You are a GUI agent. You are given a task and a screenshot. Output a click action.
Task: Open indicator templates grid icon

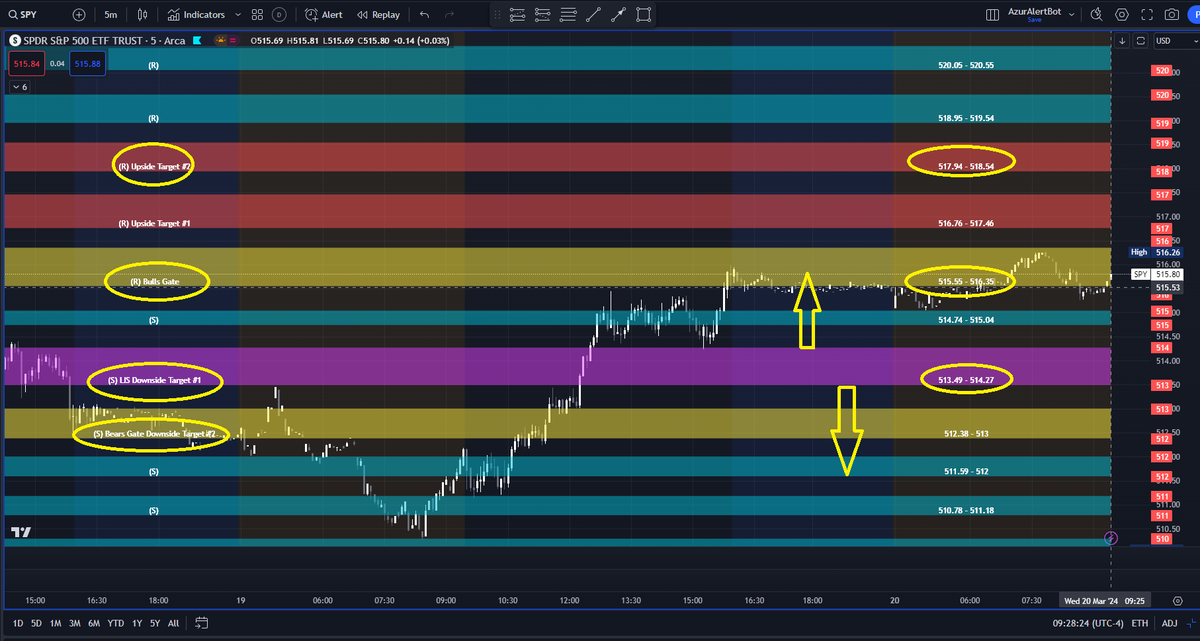[257, 15]
